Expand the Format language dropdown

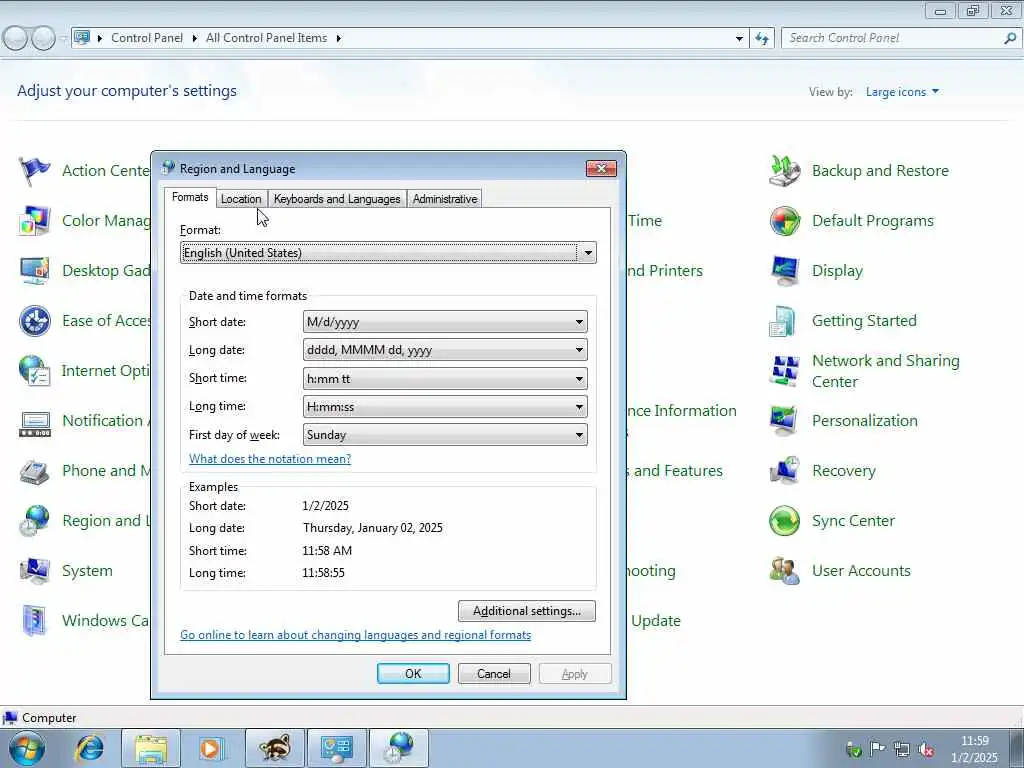tap(588, 253)
